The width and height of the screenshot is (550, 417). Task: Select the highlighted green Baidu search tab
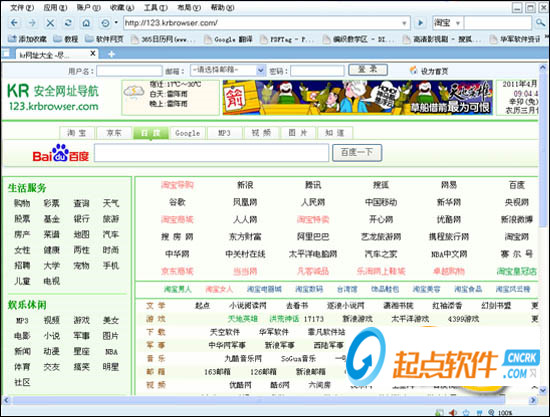pyautogui.click(x=150, y=133)
